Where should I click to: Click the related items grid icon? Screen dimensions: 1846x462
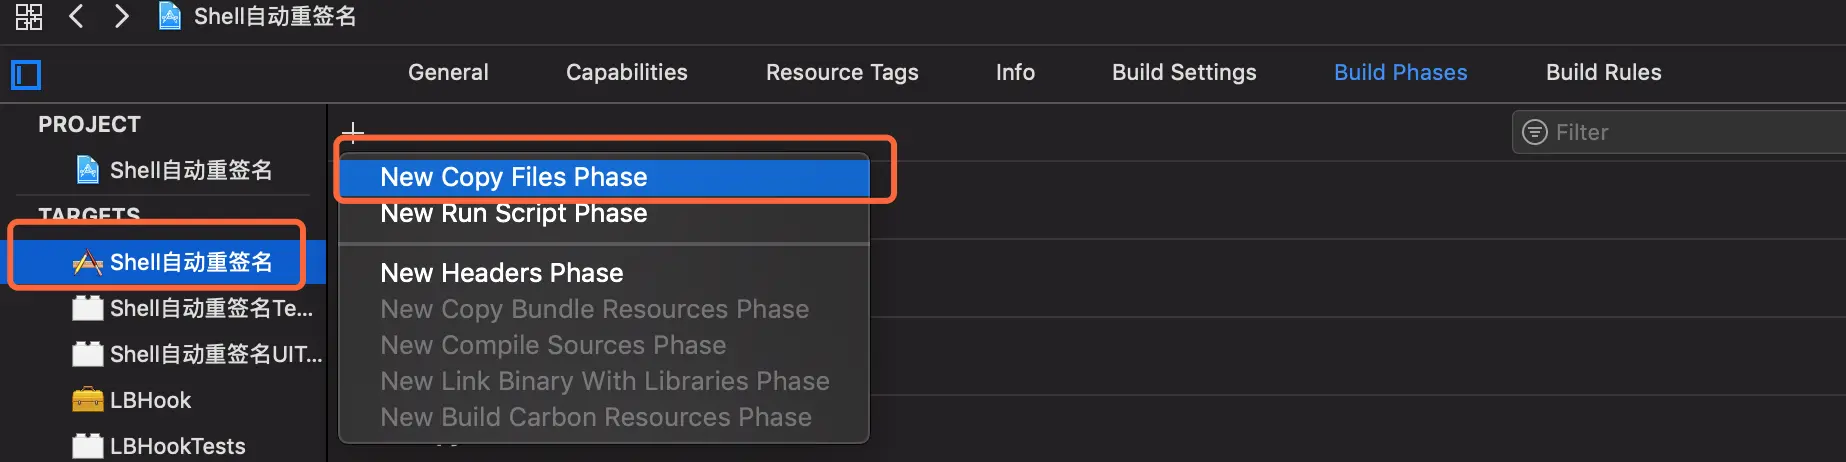click(28, 16)
